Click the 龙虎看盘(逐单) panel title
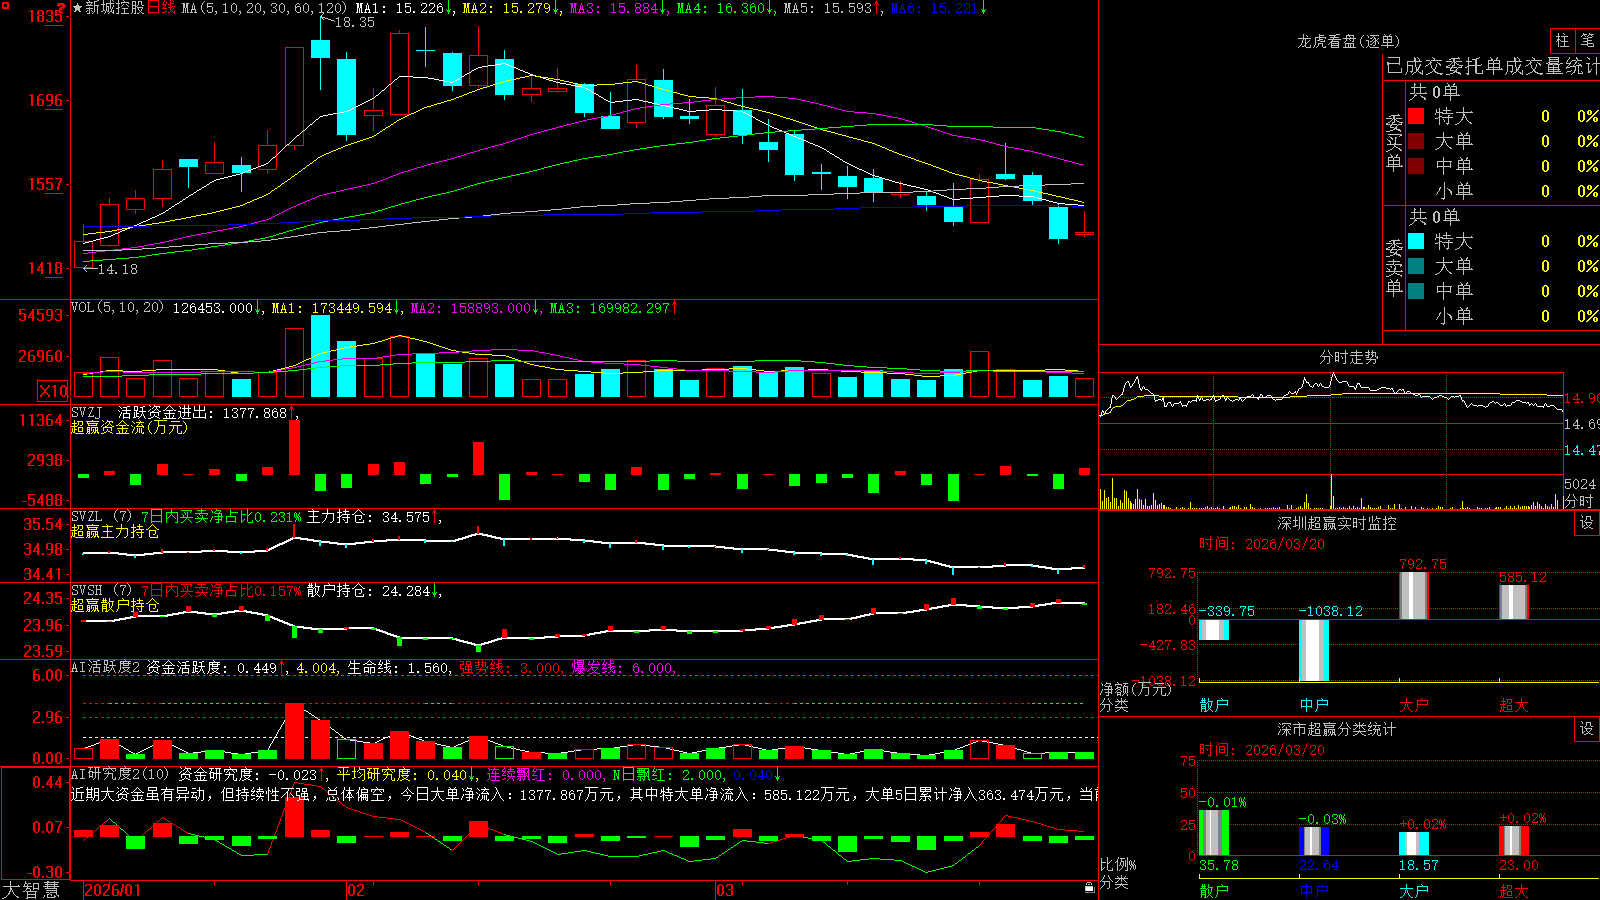1600x900 pixels. 1348,41
